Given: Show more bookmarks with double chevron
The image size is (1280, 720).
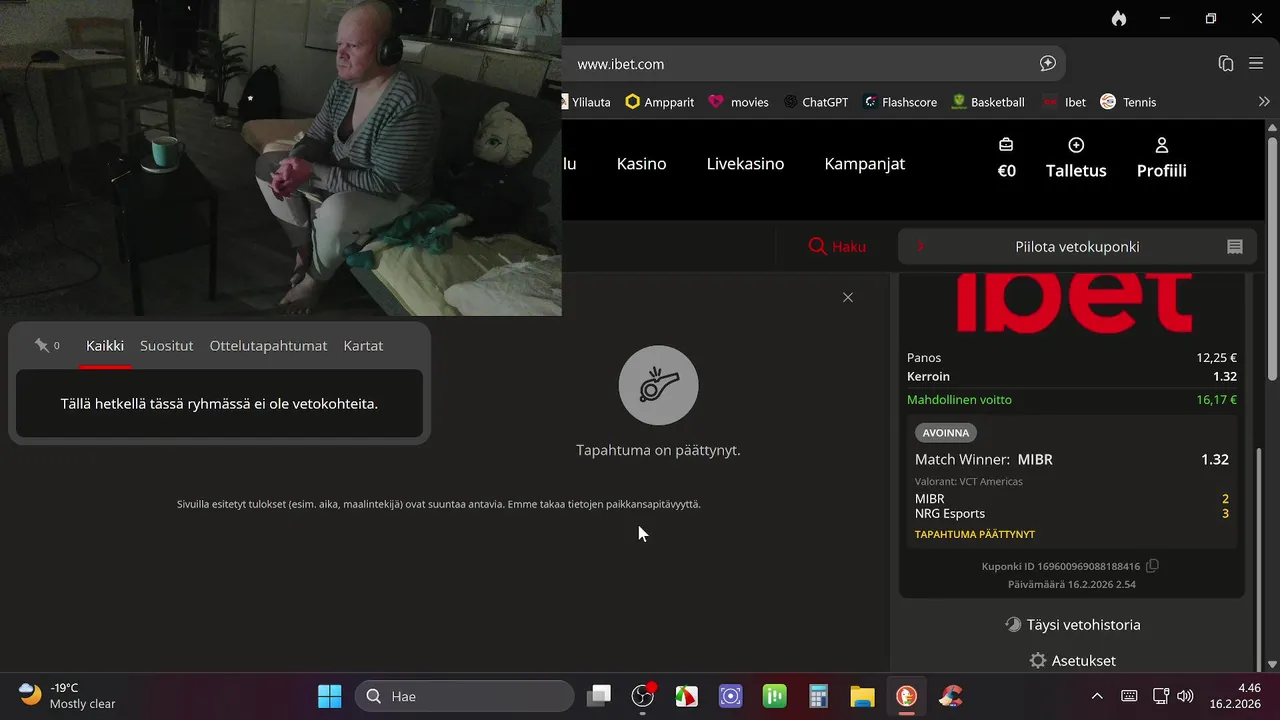Looking at the screenshot, I should click(1264, 102).
